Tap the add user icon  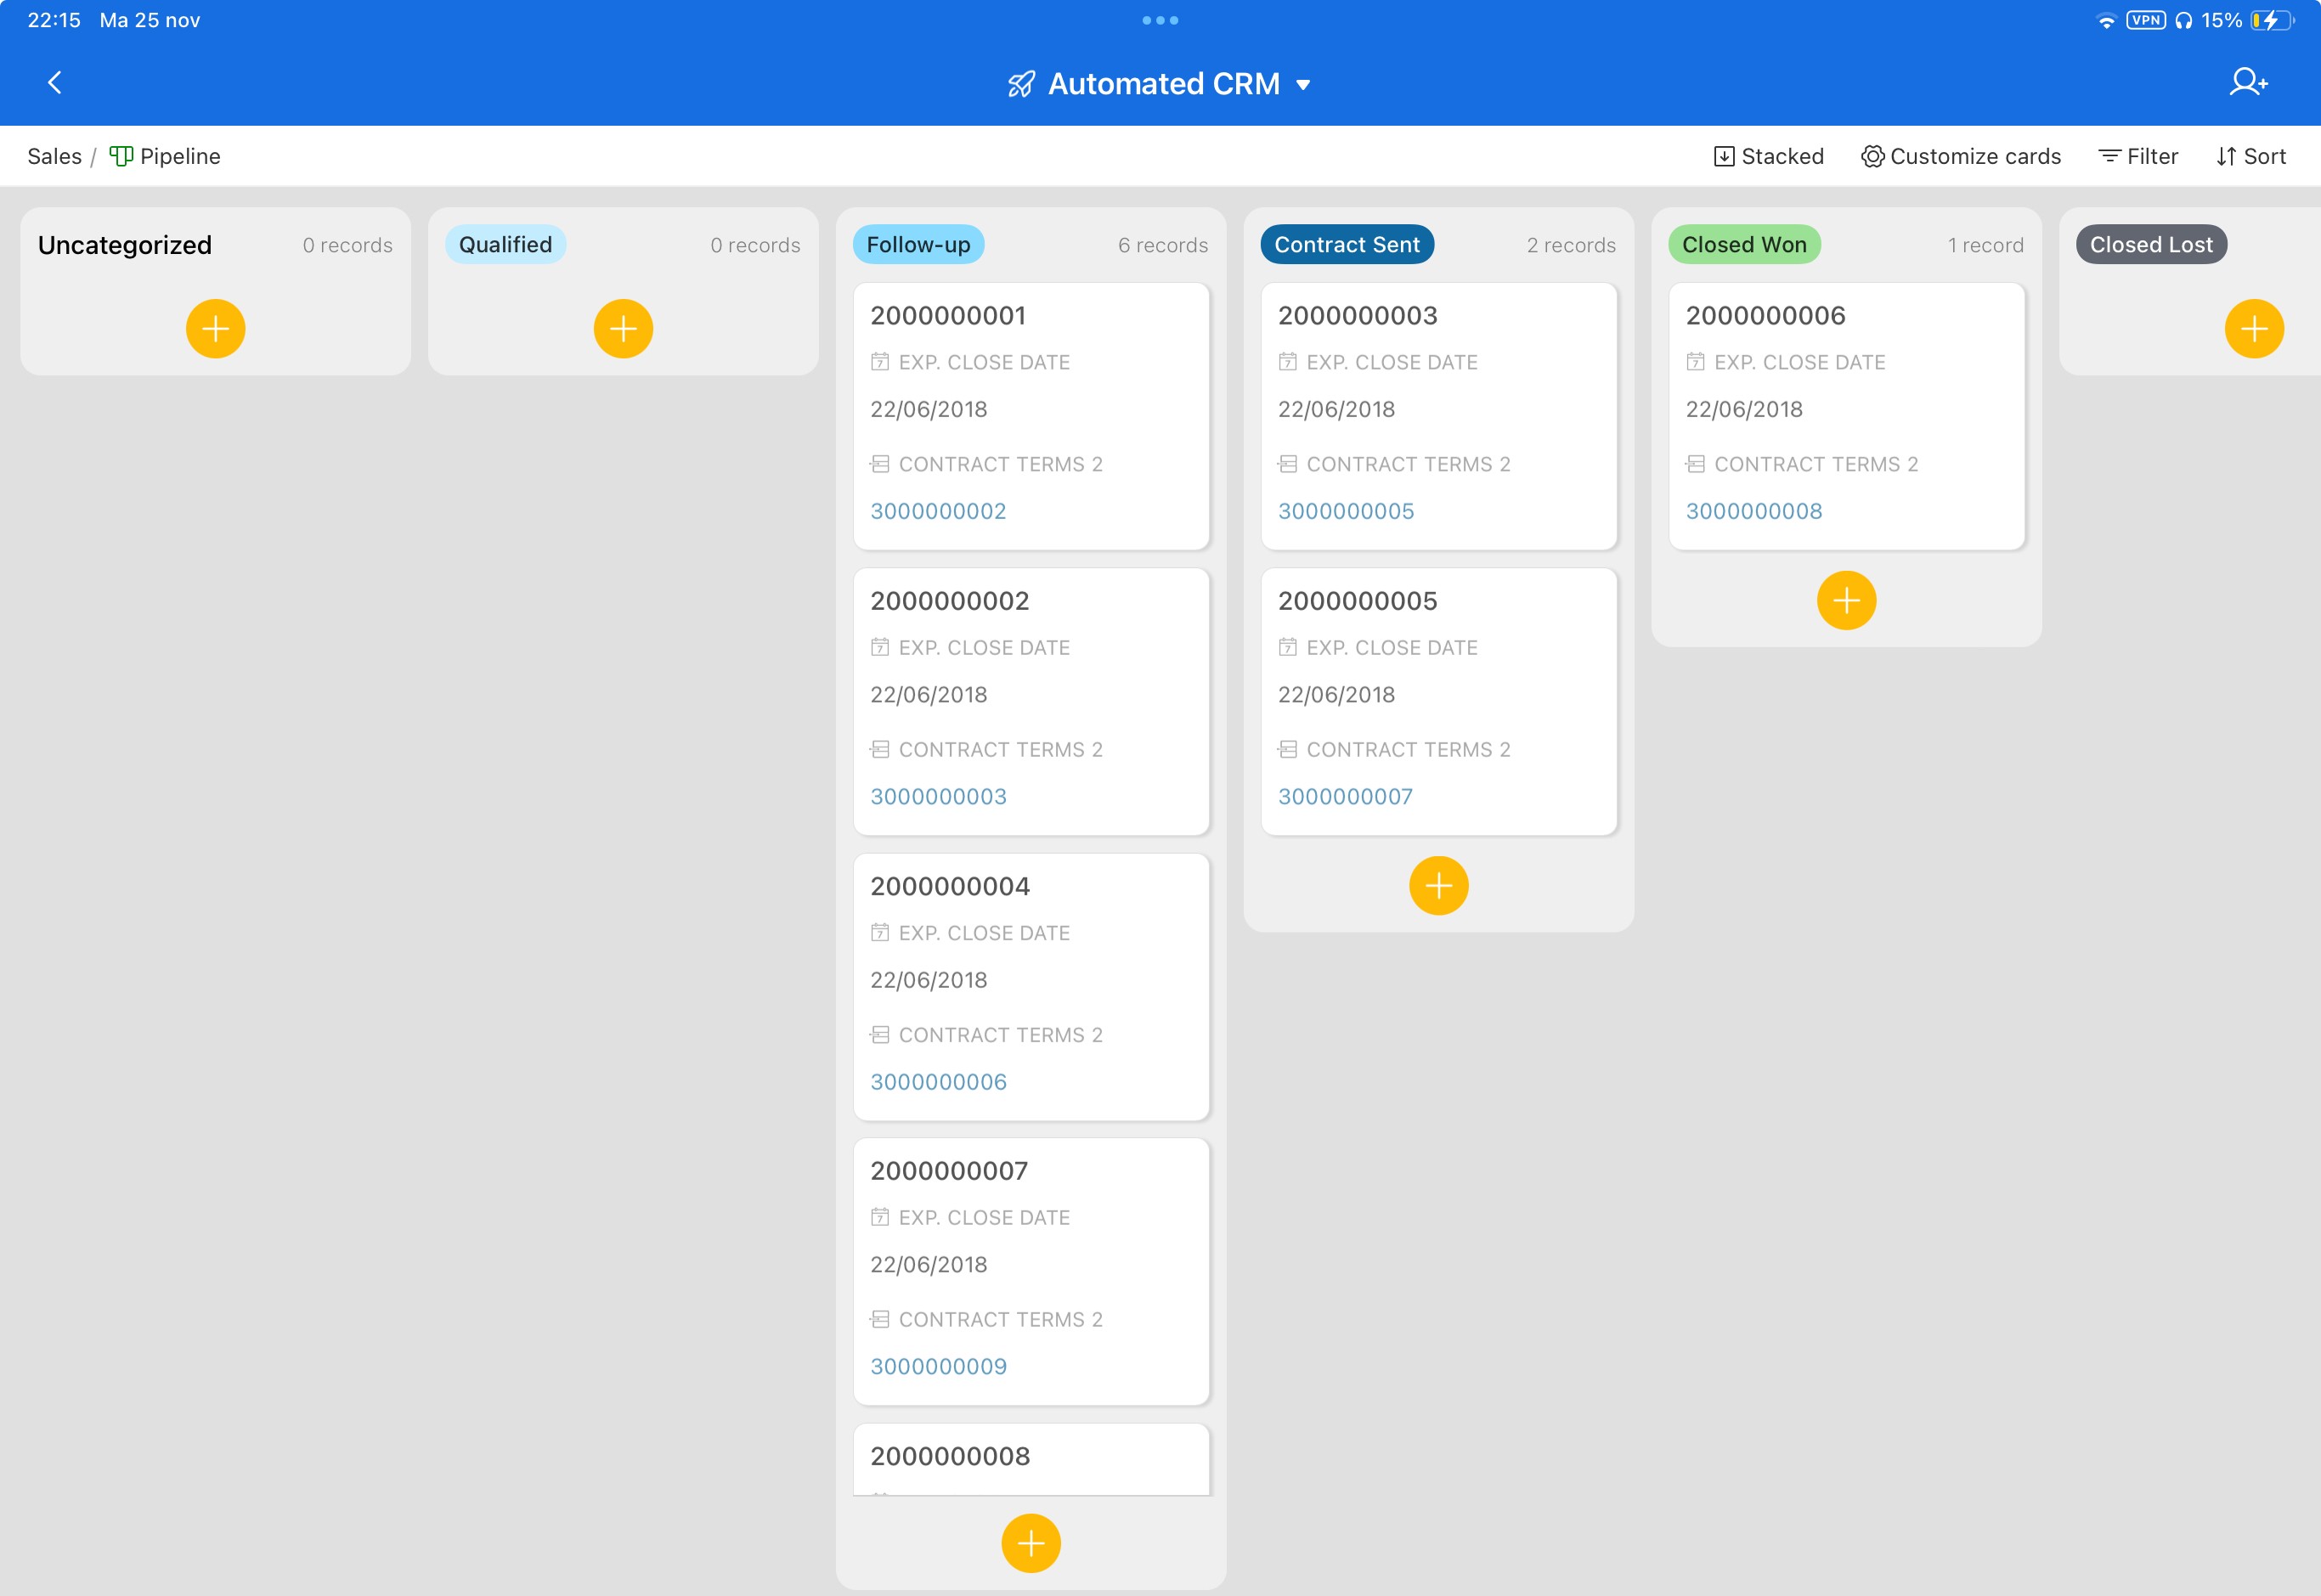pyautogui.click(x=2247, y=83)
